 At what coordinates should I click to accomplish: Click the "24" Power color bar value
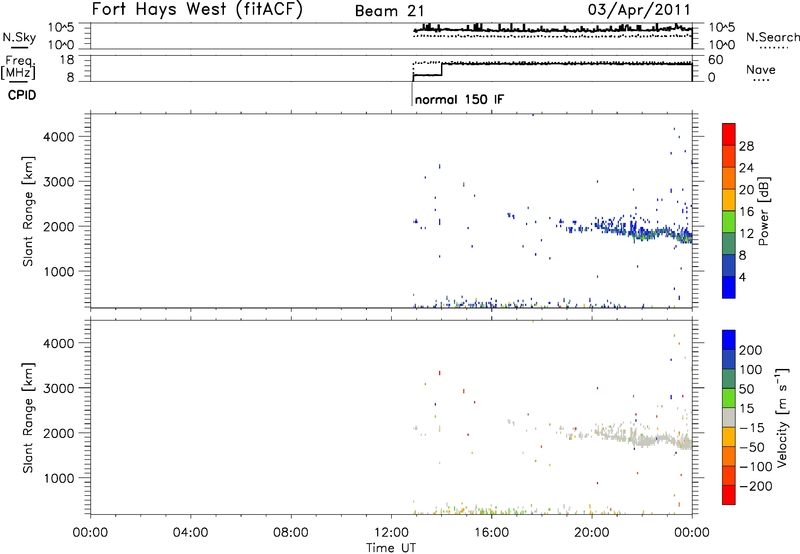[746, 168]
